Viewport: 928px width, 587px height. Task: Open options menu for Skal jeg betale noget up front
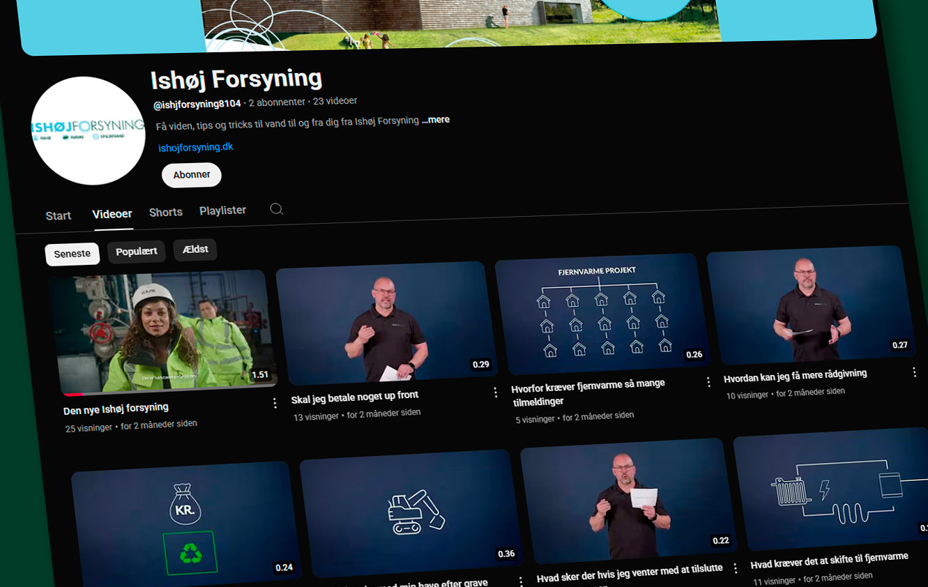click(x=495, y=393)
